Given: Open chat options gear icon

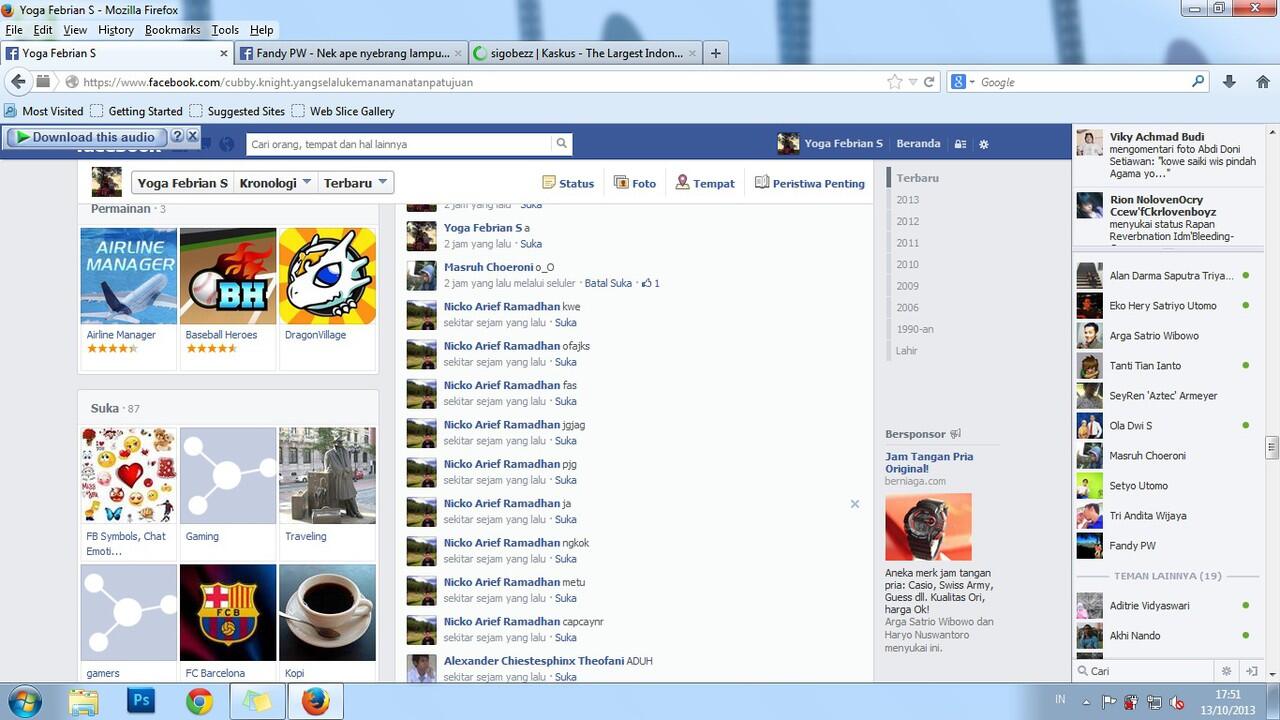Looking at the screenshot, I should (x=1227, y=671).
